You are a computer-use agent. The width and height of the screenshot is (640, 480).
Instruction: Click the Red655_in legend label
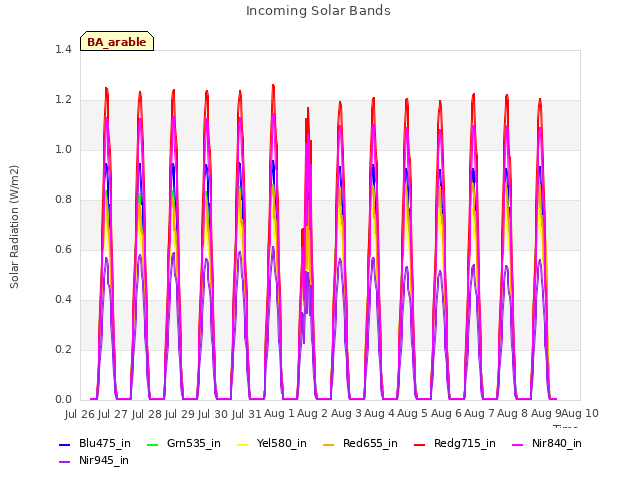(x=370, y=443)
